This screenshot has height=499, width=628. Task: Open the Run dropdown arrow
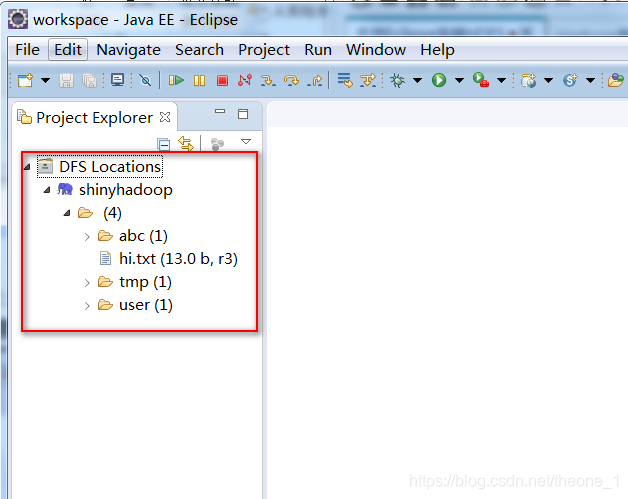pyautogui.click(x=459, y=80)
